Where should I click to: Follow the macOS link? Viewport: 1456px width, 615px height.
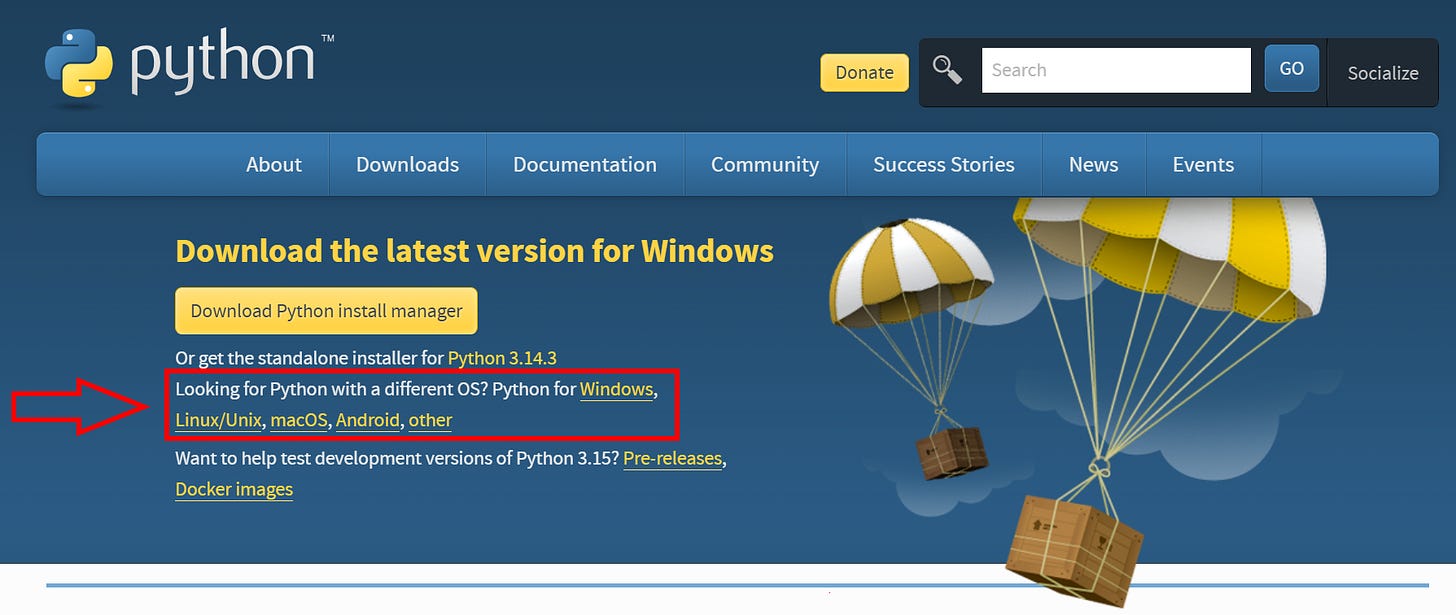(x=299, y=420)
